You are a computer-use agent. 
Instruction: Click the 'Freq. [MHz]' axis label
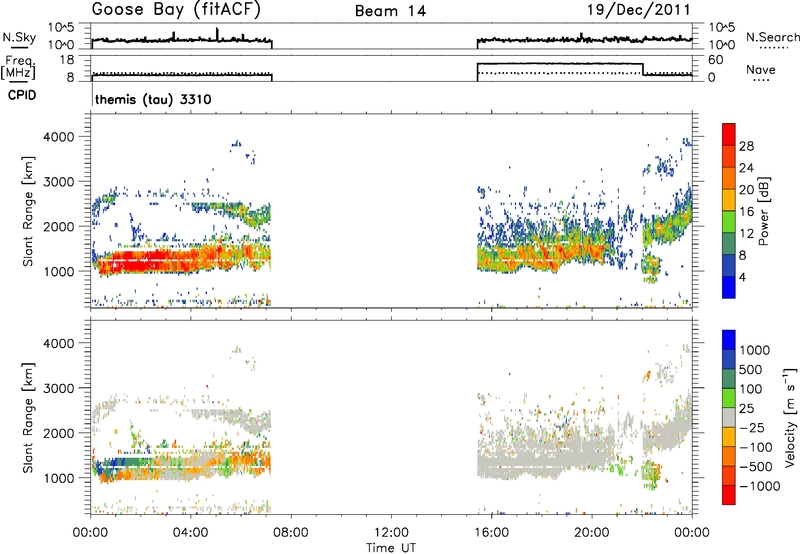tap(19, 68)
